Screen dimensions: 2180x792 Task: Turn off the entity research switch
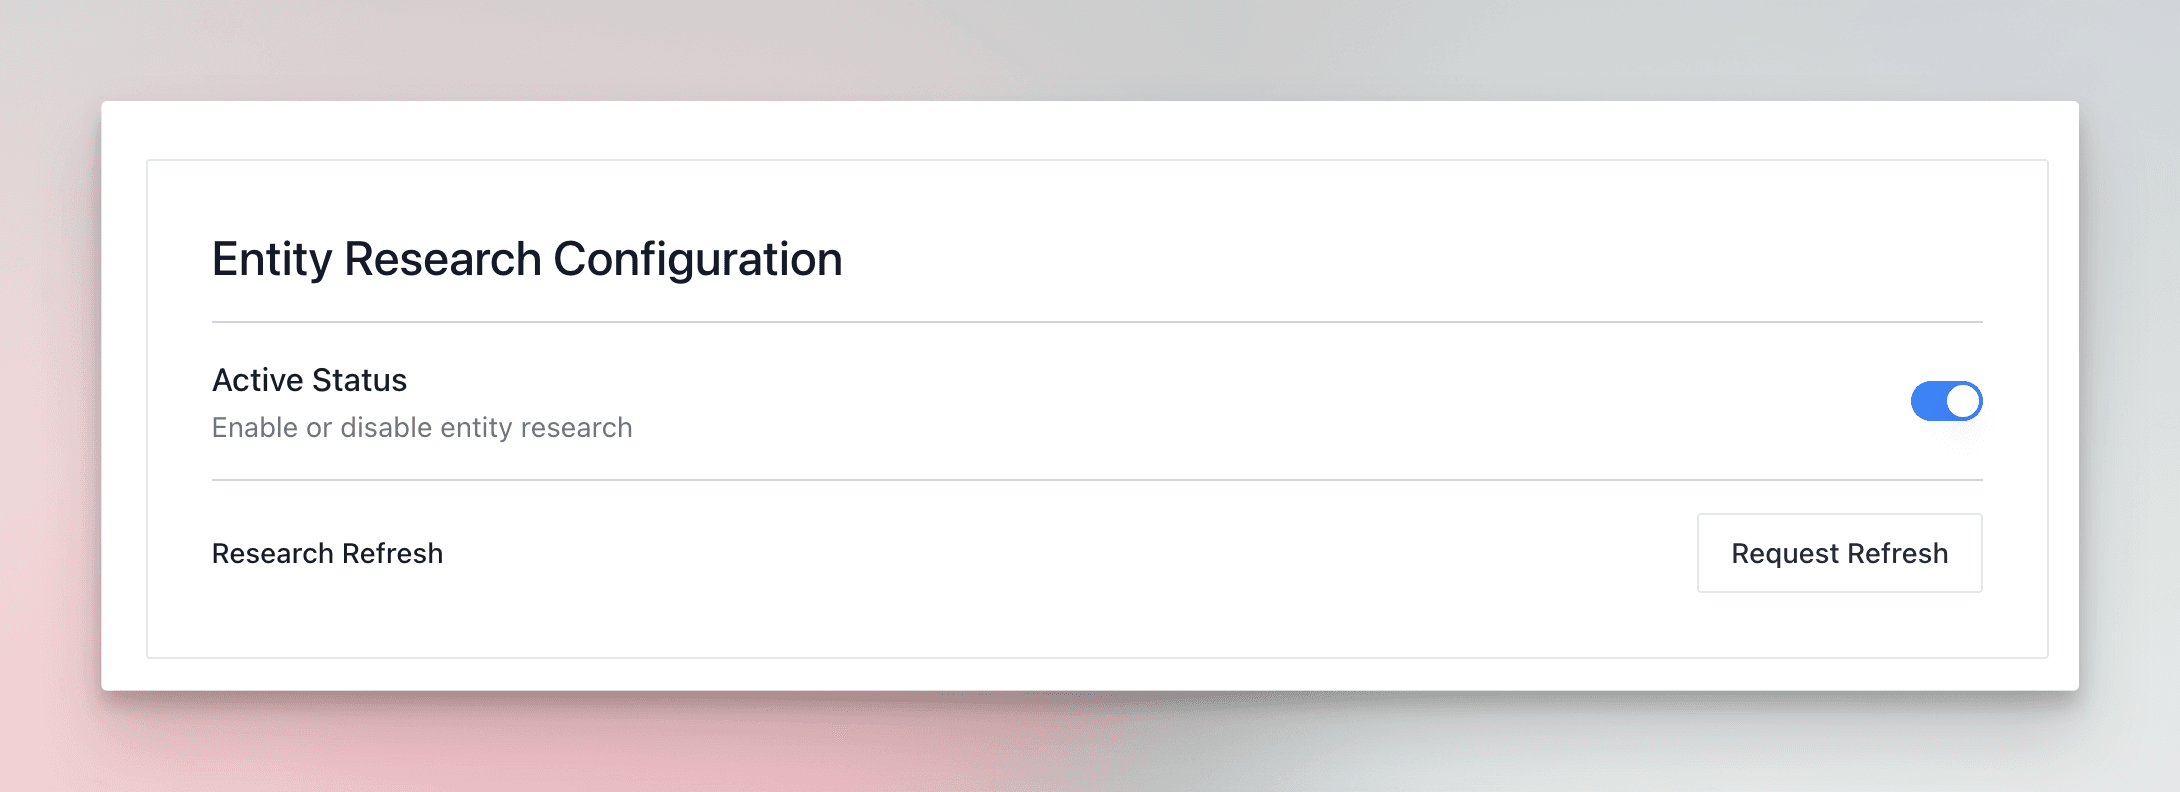coord(1946,401)
